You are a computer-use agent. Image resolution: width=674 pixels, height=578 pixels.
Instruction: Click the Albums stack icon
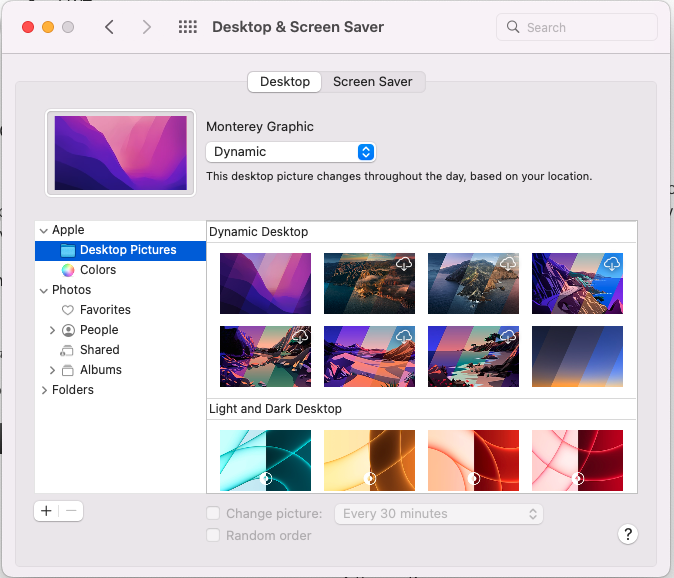click(67, 370)
